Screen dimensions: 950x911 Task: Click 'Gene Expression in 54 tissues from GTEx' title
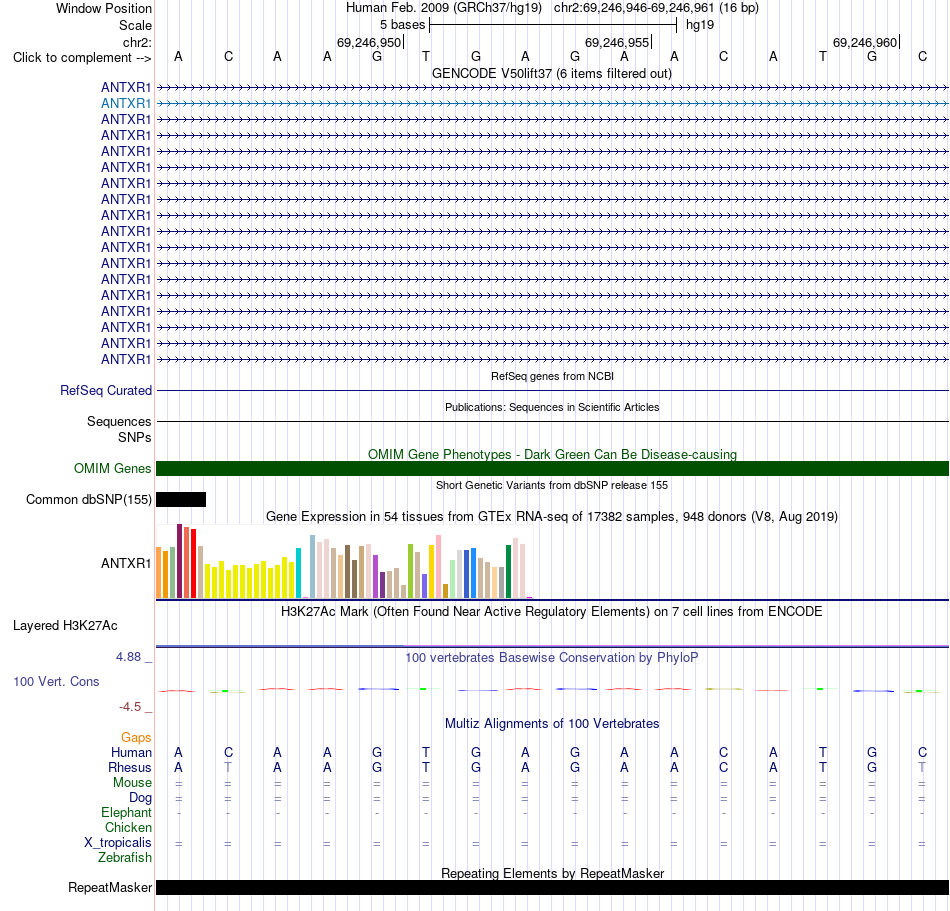click(552, 517)
